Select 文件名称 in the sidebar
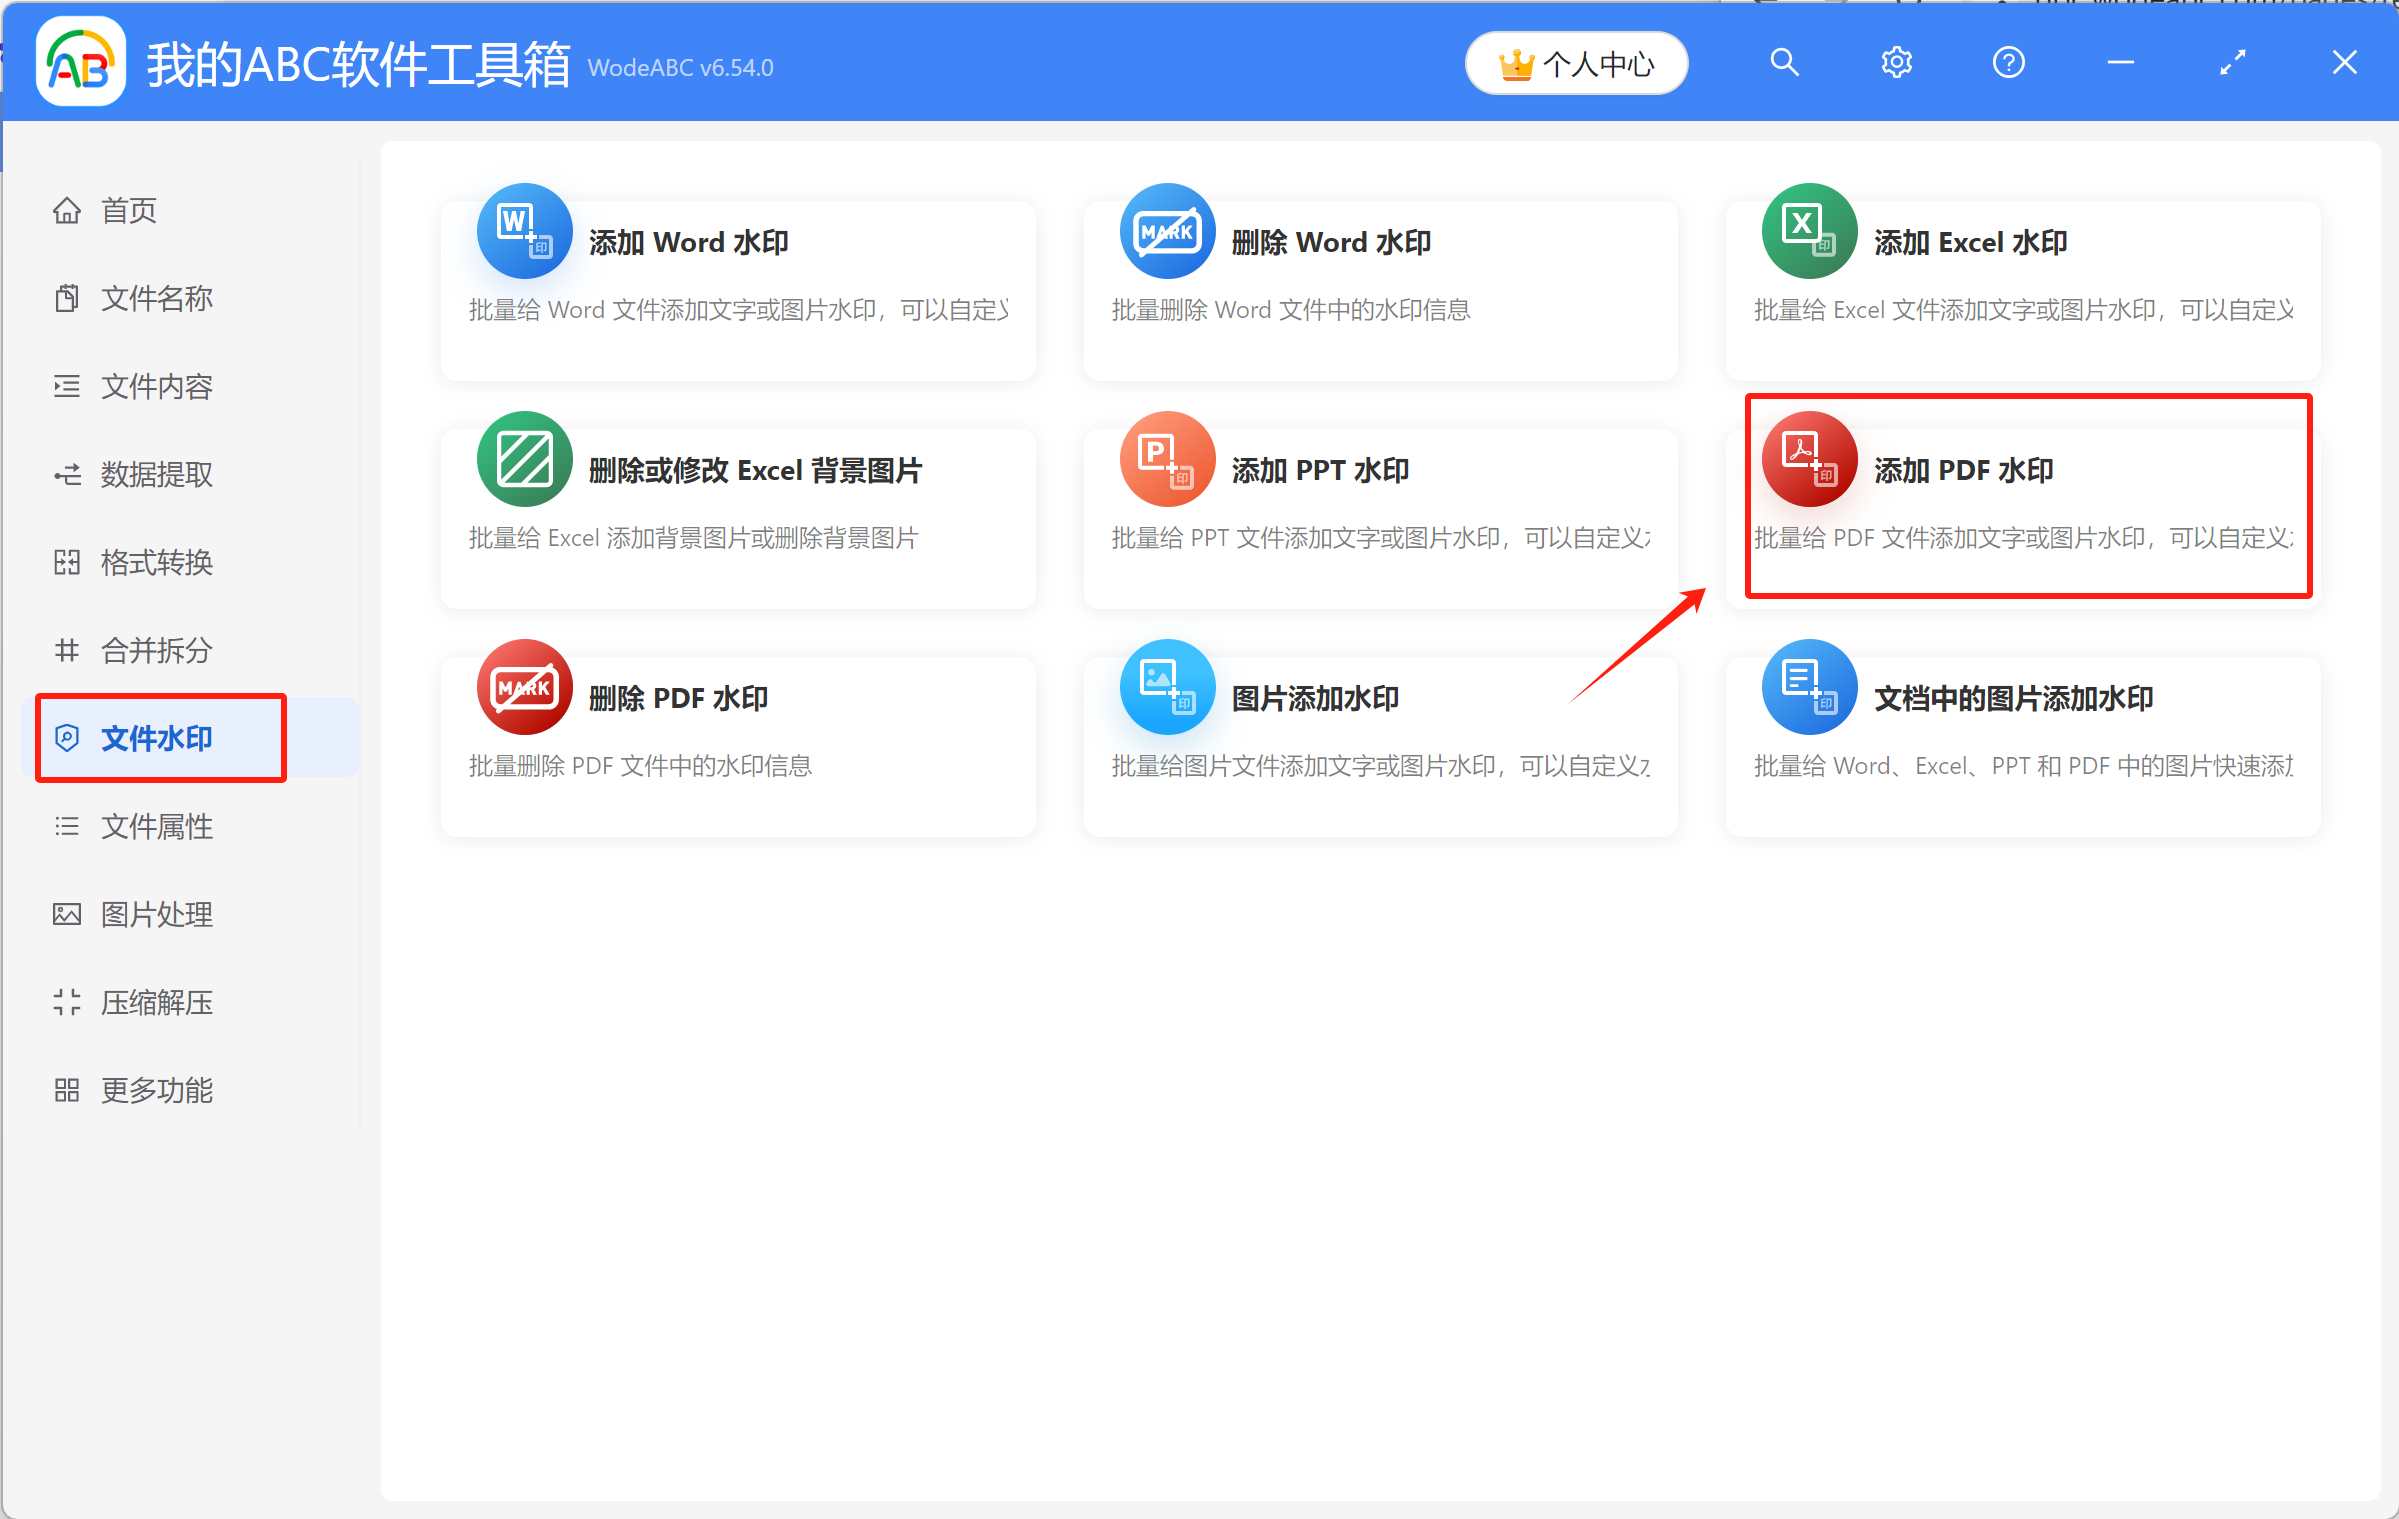 click(x=156, y=299)
